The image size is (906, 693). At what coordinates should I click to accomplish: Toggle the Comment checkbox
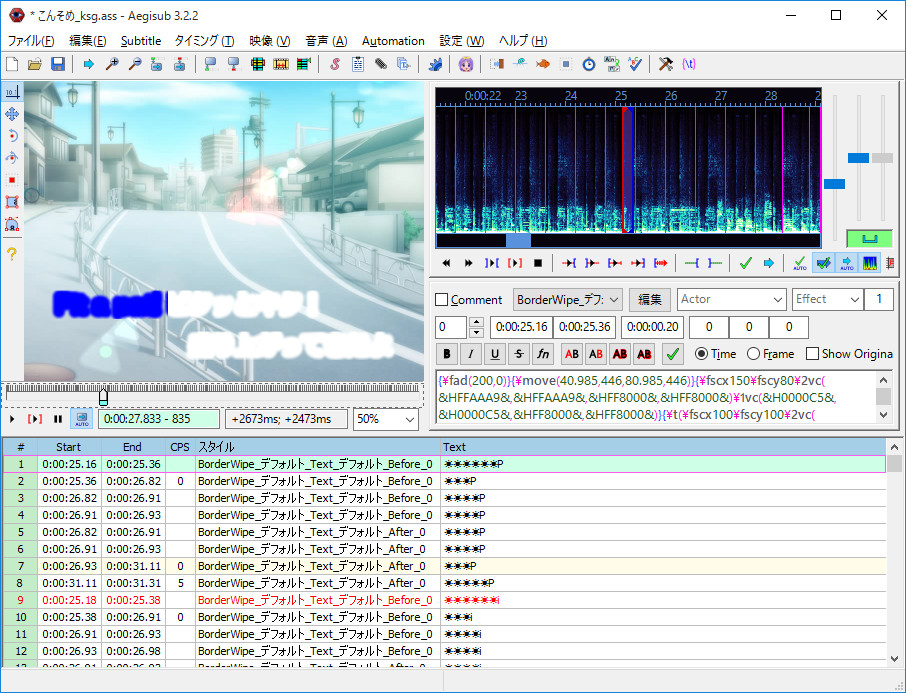pyautogui.click(x=441, y=299)
